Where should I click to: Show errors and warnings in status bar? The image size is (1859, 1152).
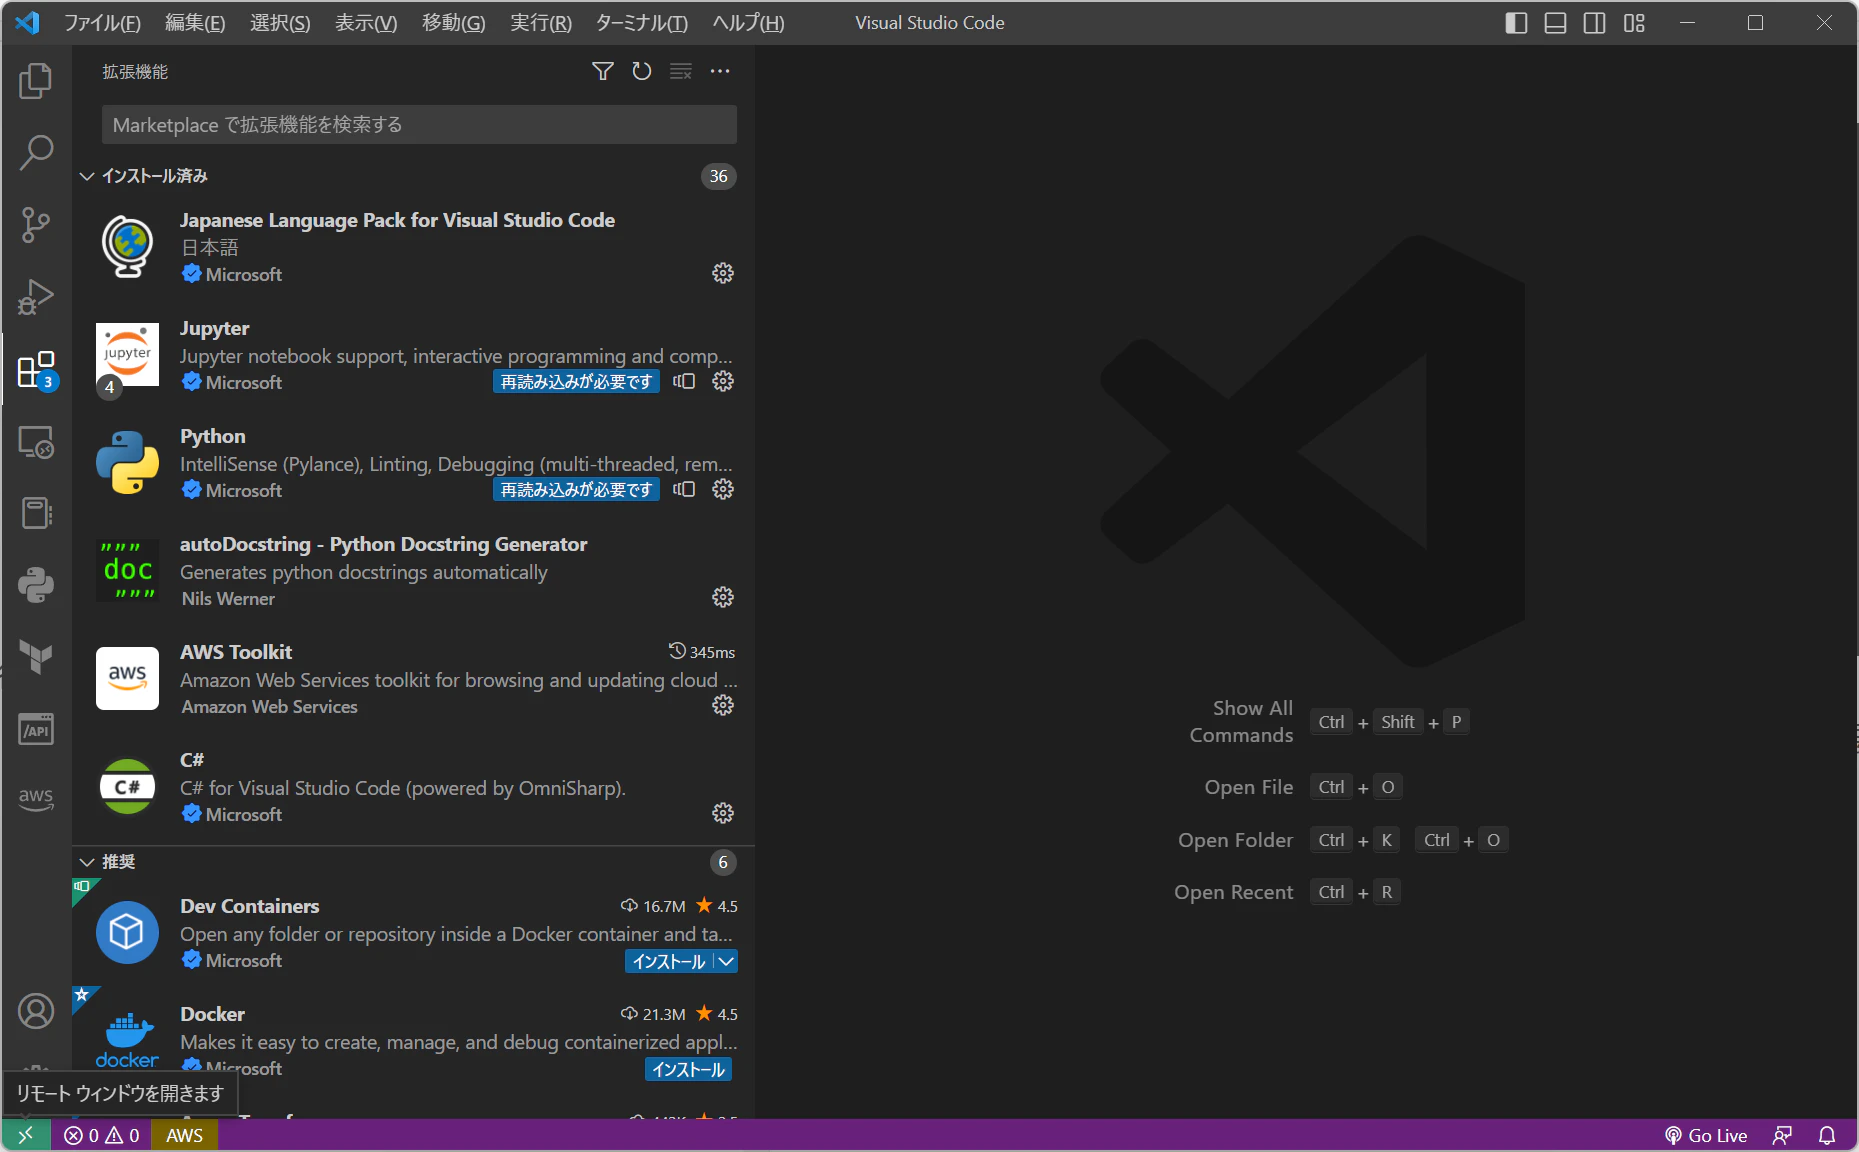[102, 1135]
